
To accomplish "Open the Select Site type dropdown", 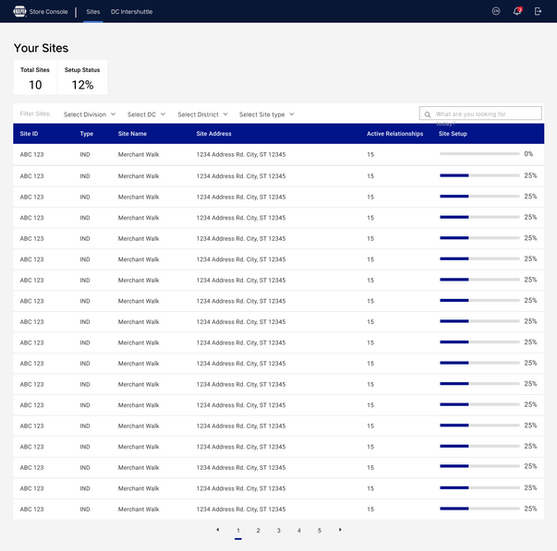I will (266, 114).
